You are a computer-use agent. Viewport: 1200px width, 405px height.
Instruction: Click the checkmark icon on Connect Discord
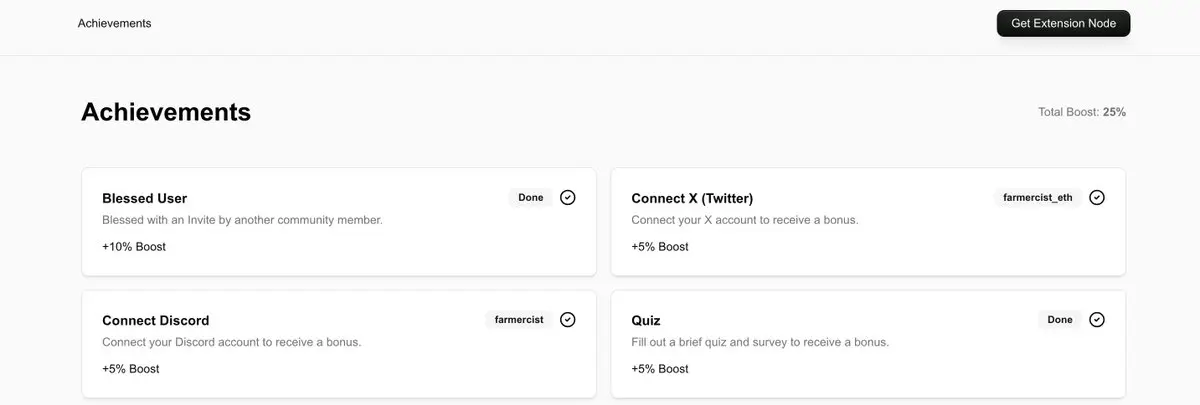point(568,320)
